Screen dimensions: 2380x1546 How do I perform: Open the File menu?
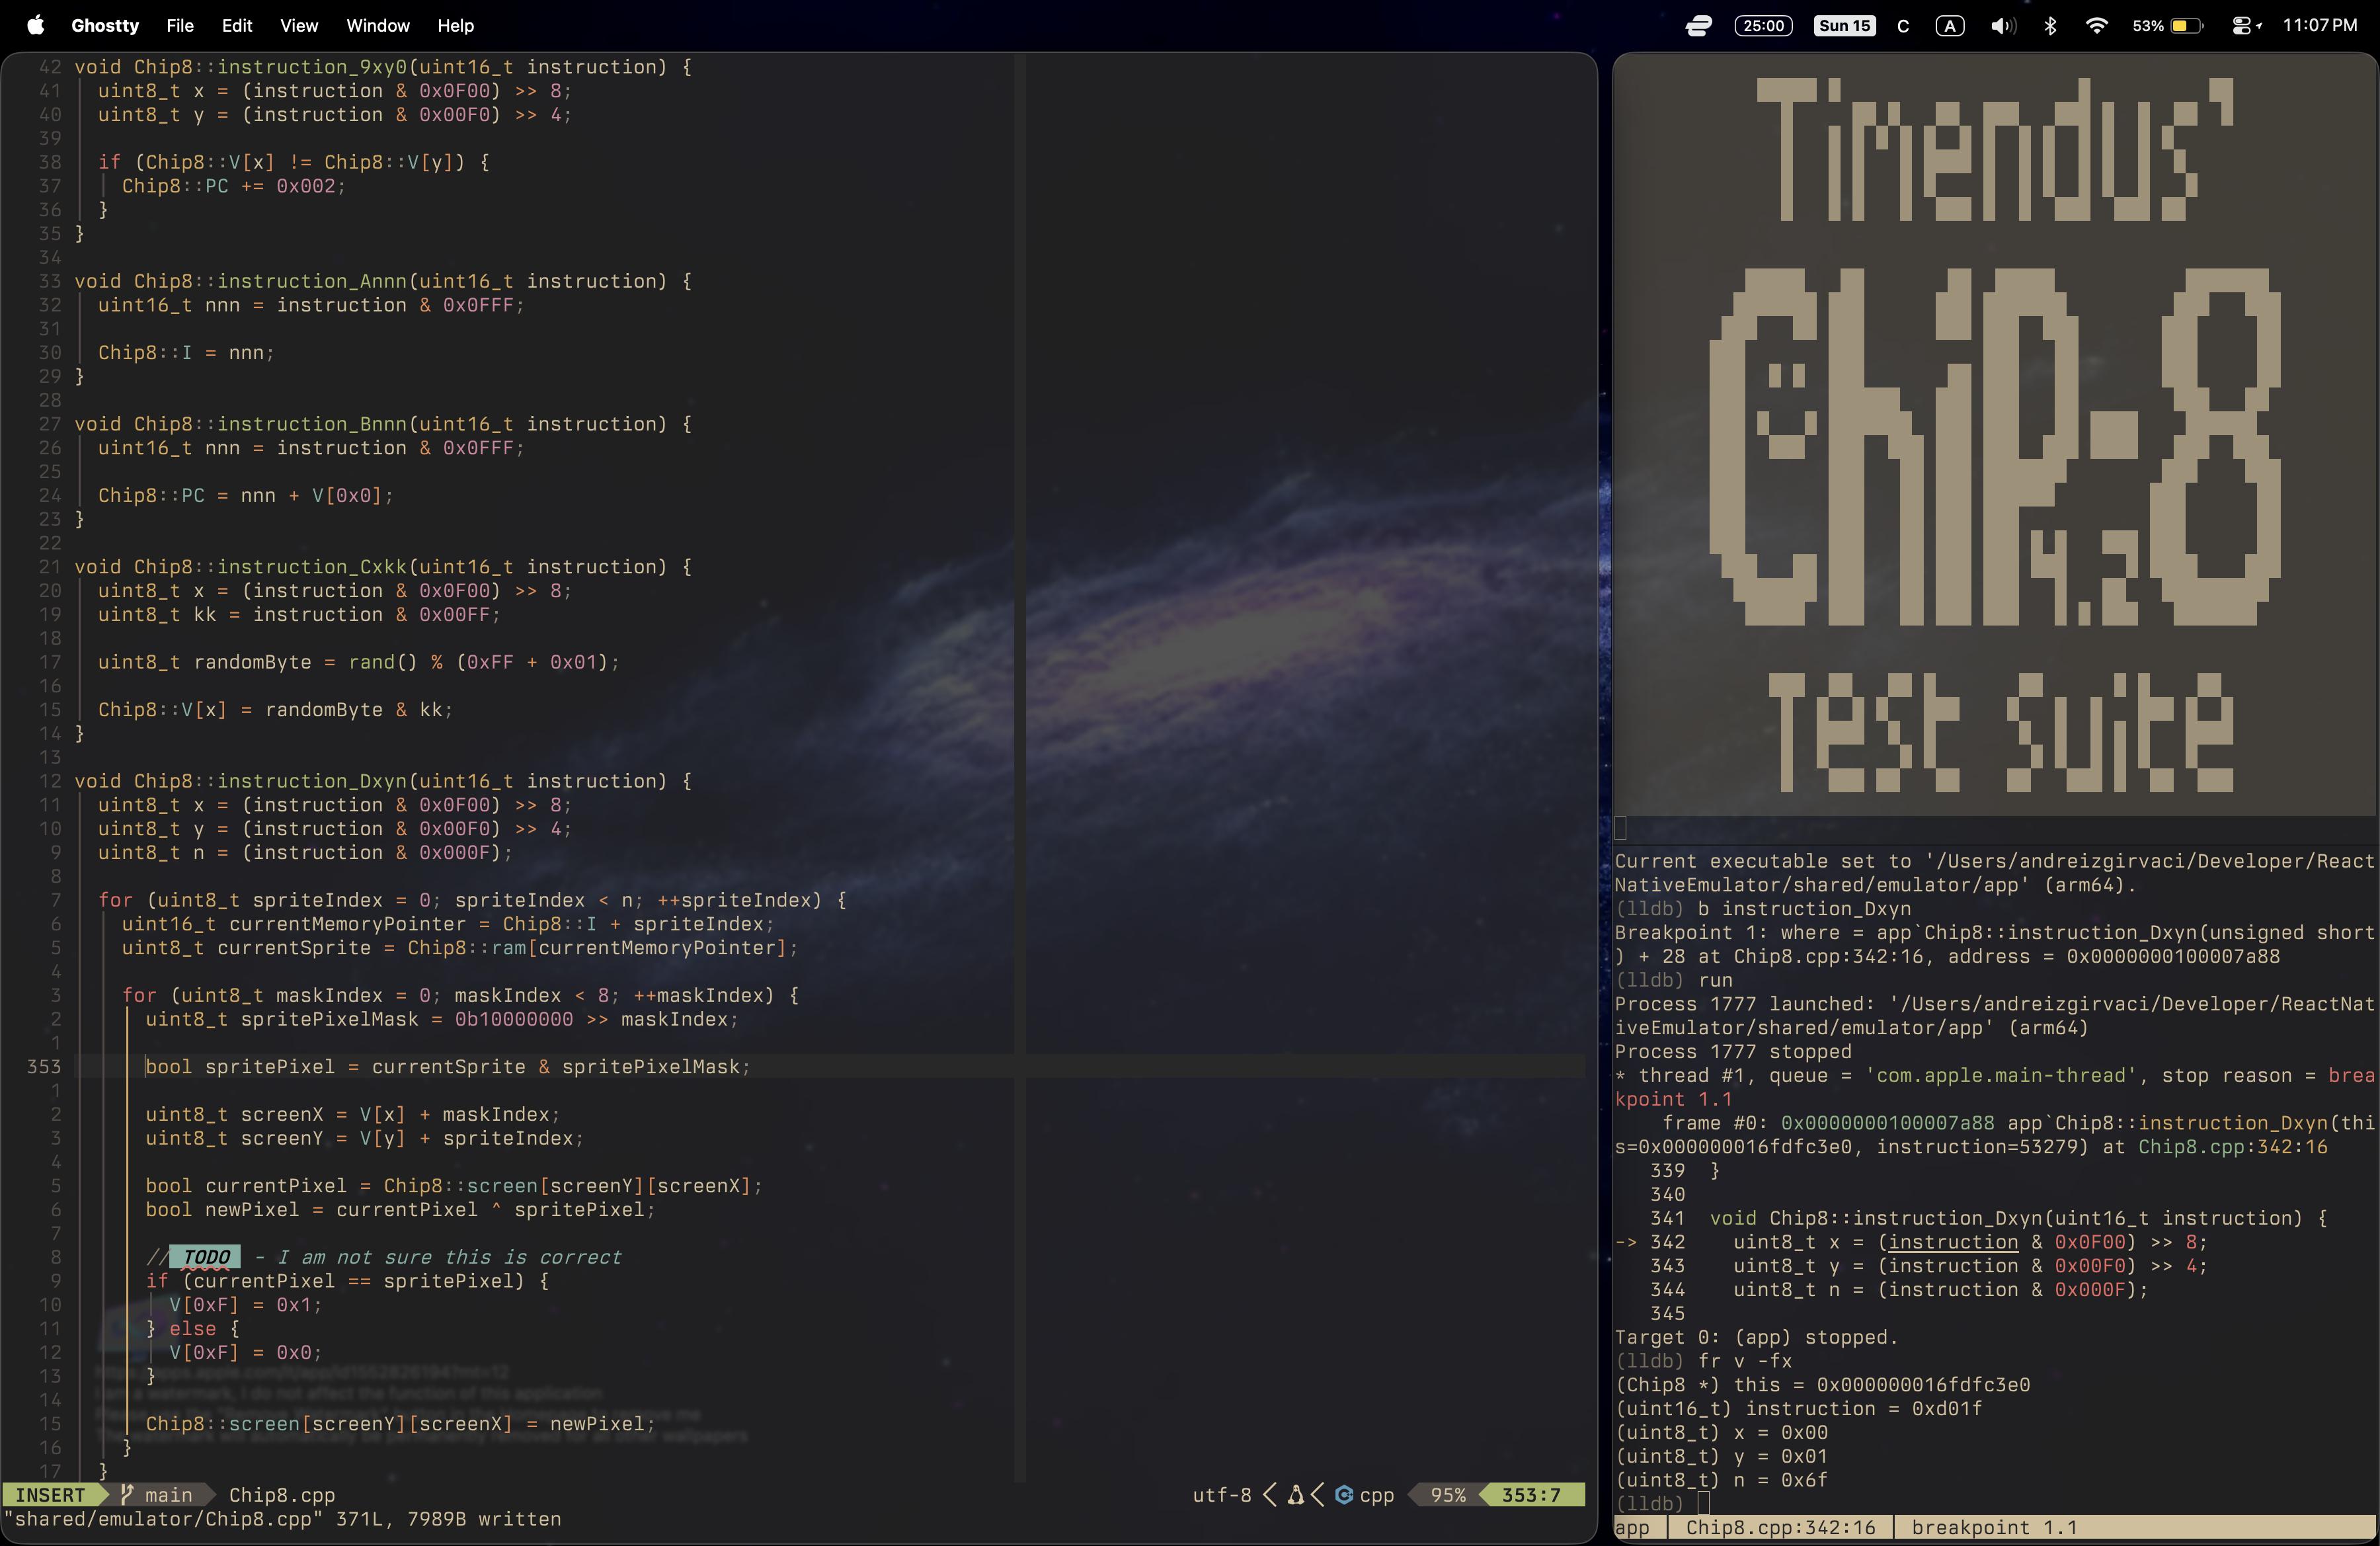[180, 25]
